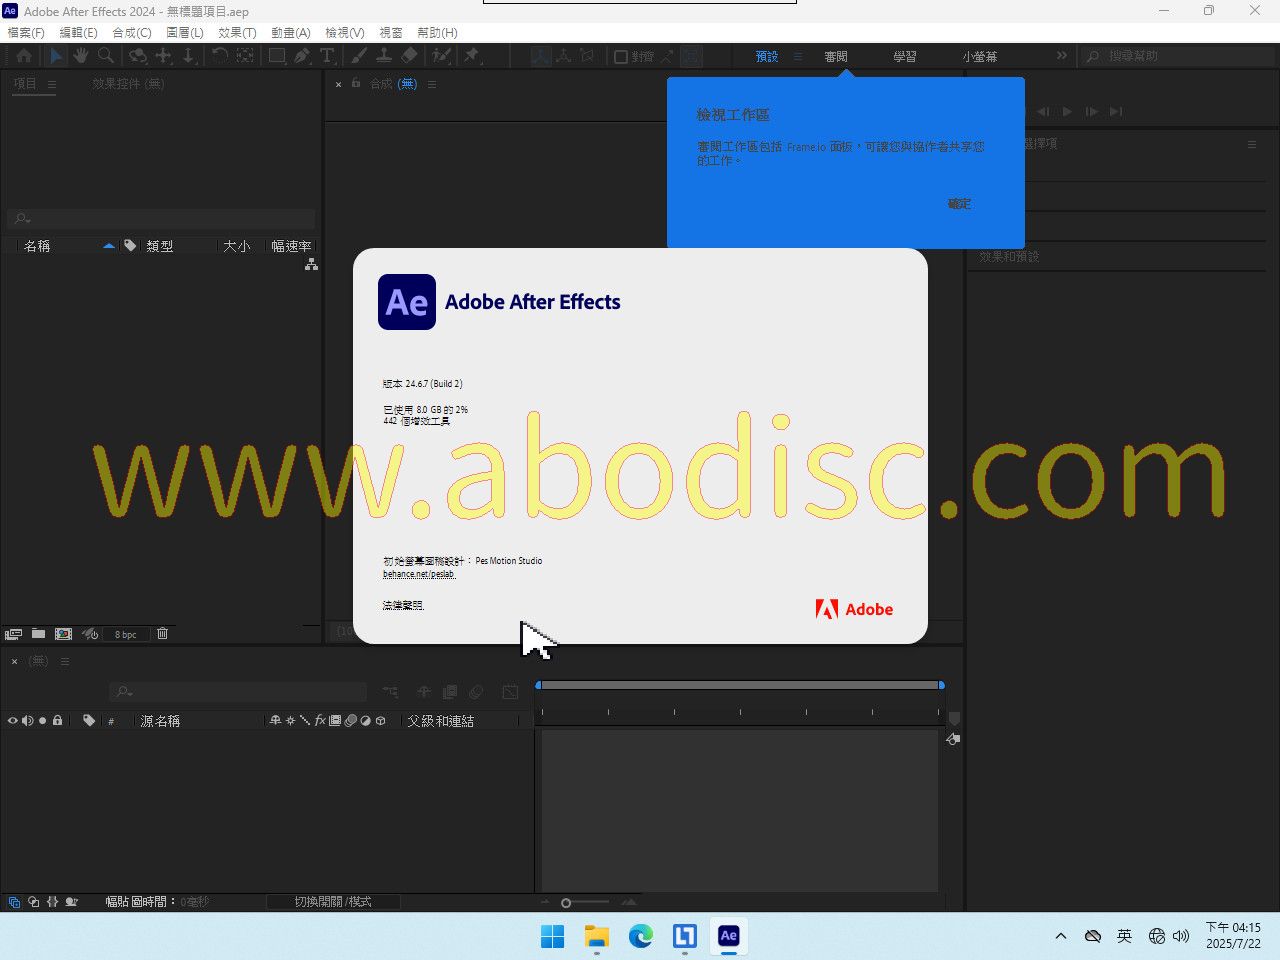Select the Brush tool

pos(359,56)
